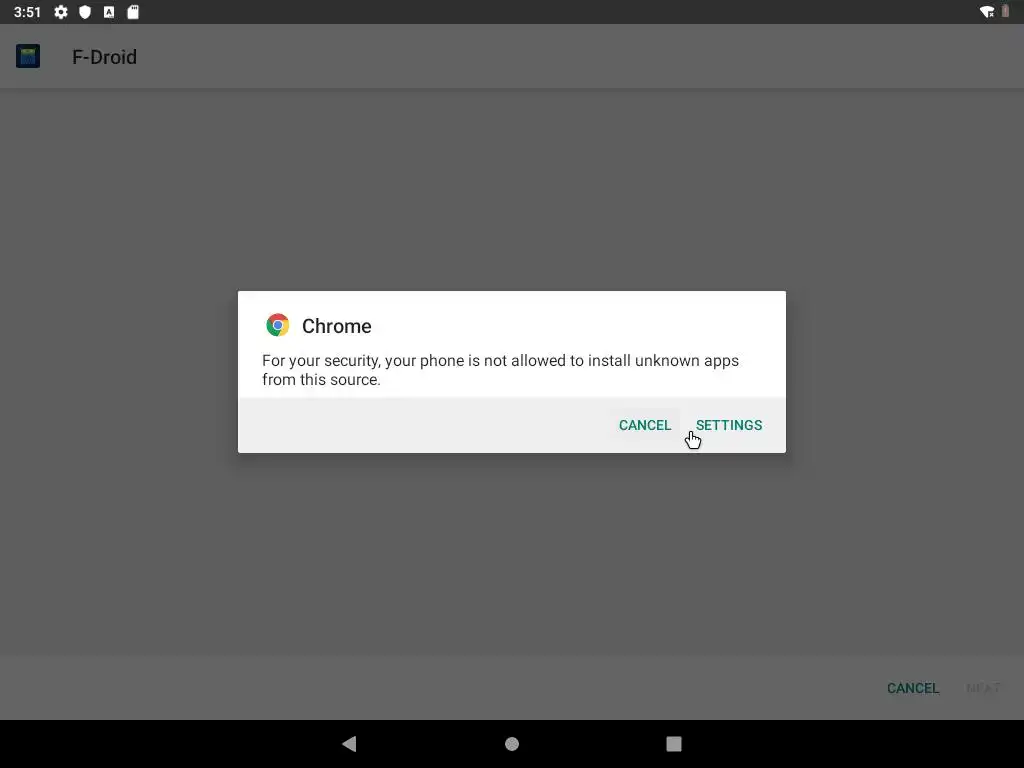Click the 3:51 clock
Screen dimensions: 1024x768
click(27, 12)
